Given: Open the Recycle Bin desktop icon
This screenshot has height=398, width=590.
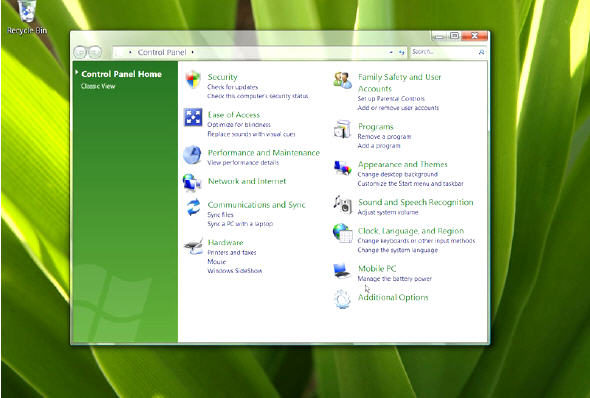Looking at the screenshot, I should point(27,17).
